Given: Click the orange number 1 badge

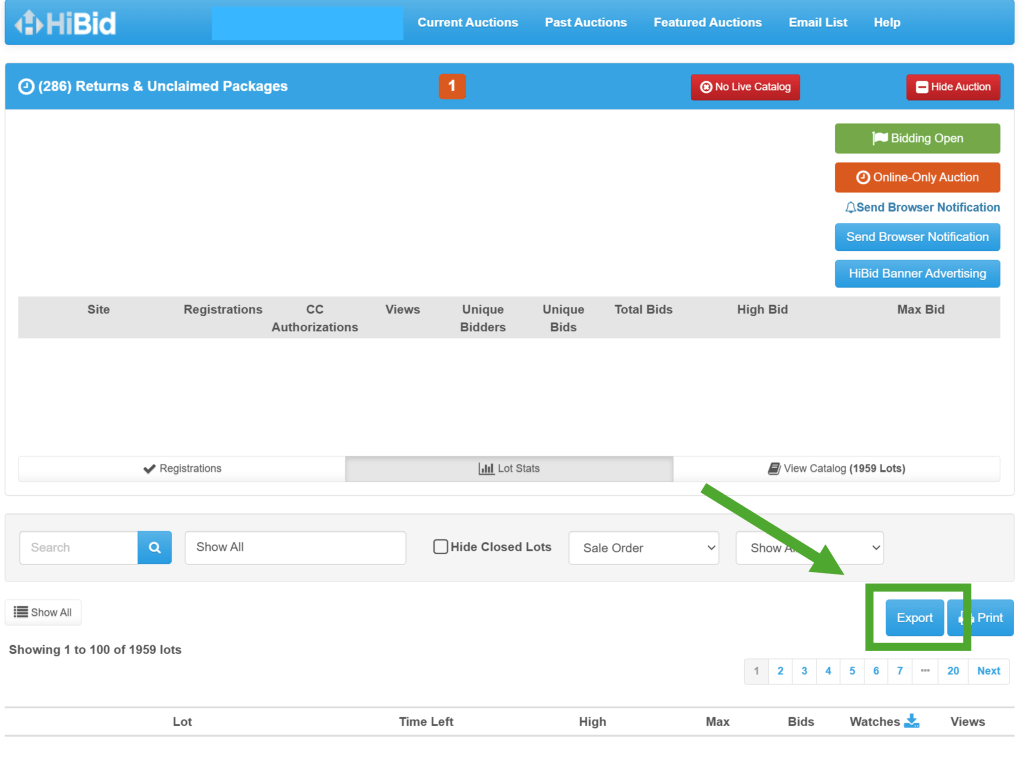Looking at the screenshot, I should pos(451,87).
